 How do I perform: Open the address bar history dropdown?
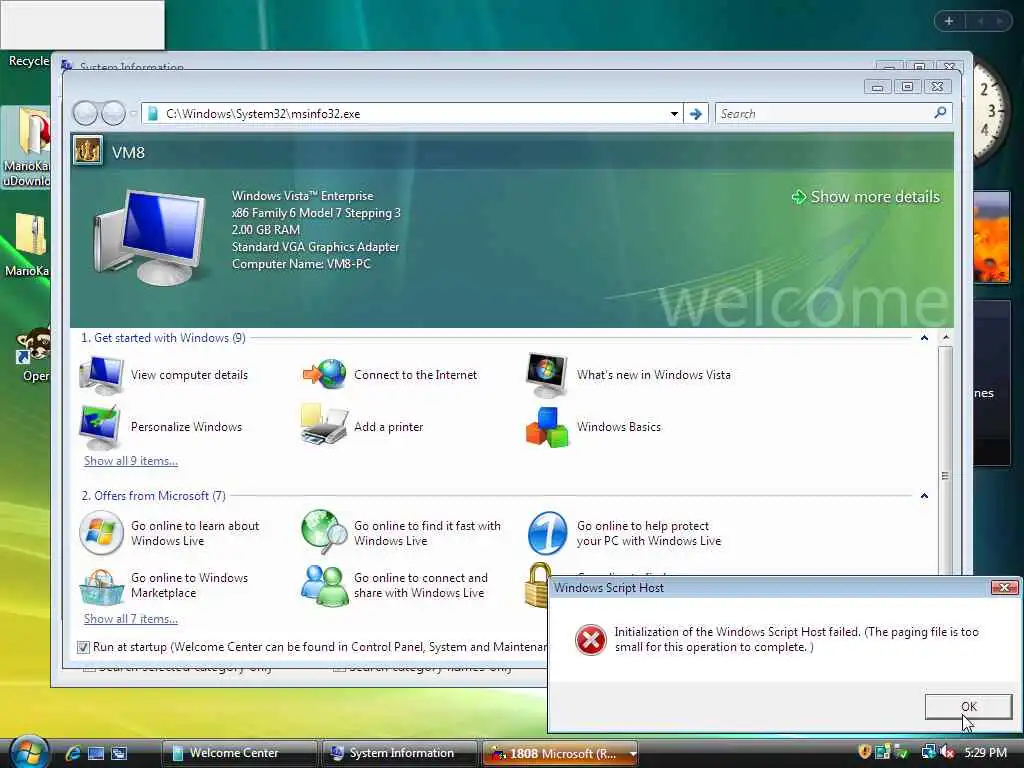[x=674, y=114]
